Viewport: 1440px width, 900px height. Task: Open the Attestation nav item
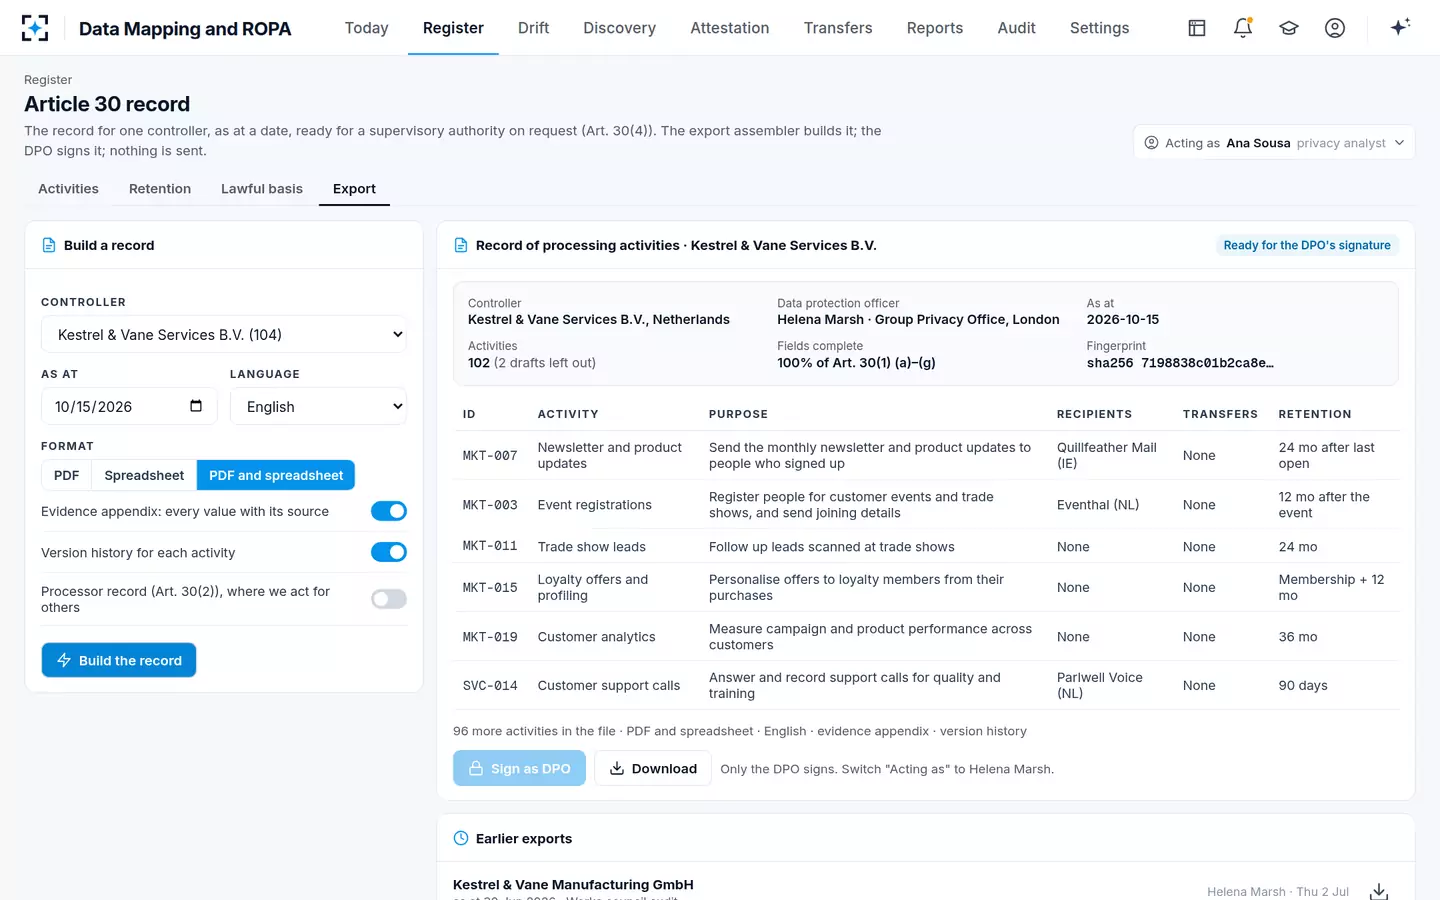pyautogui.click(x=730, y=28)
